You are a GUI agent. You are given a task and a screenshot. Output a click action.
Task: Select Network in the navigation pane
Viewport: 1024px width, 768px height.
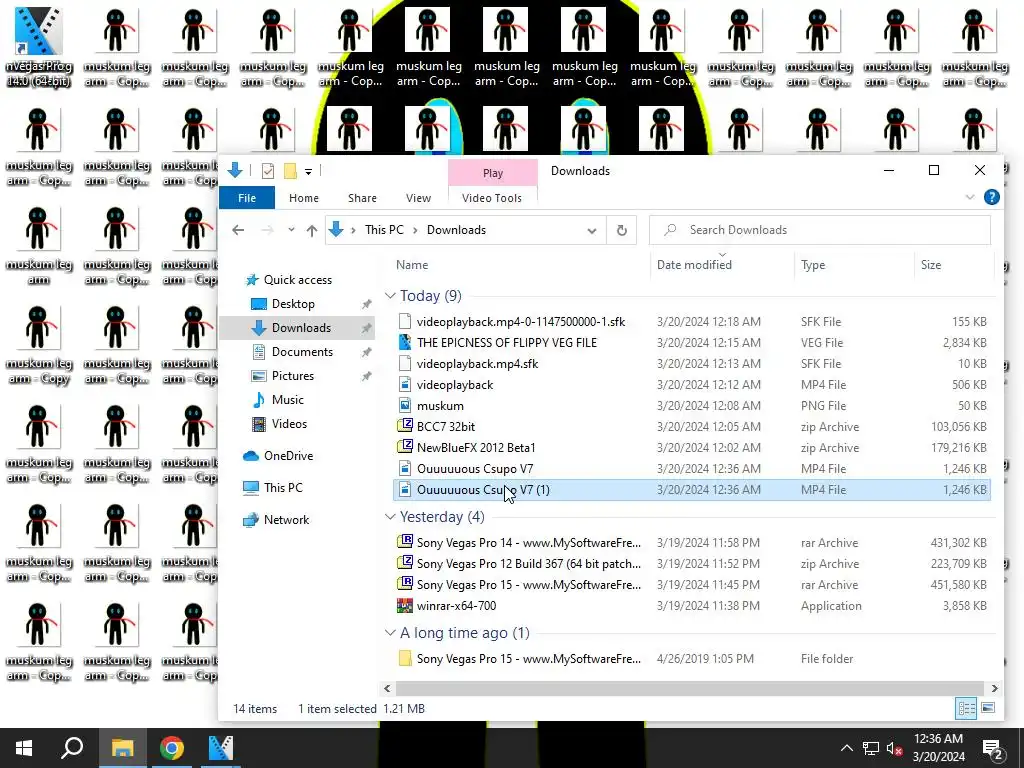[286, 520]
